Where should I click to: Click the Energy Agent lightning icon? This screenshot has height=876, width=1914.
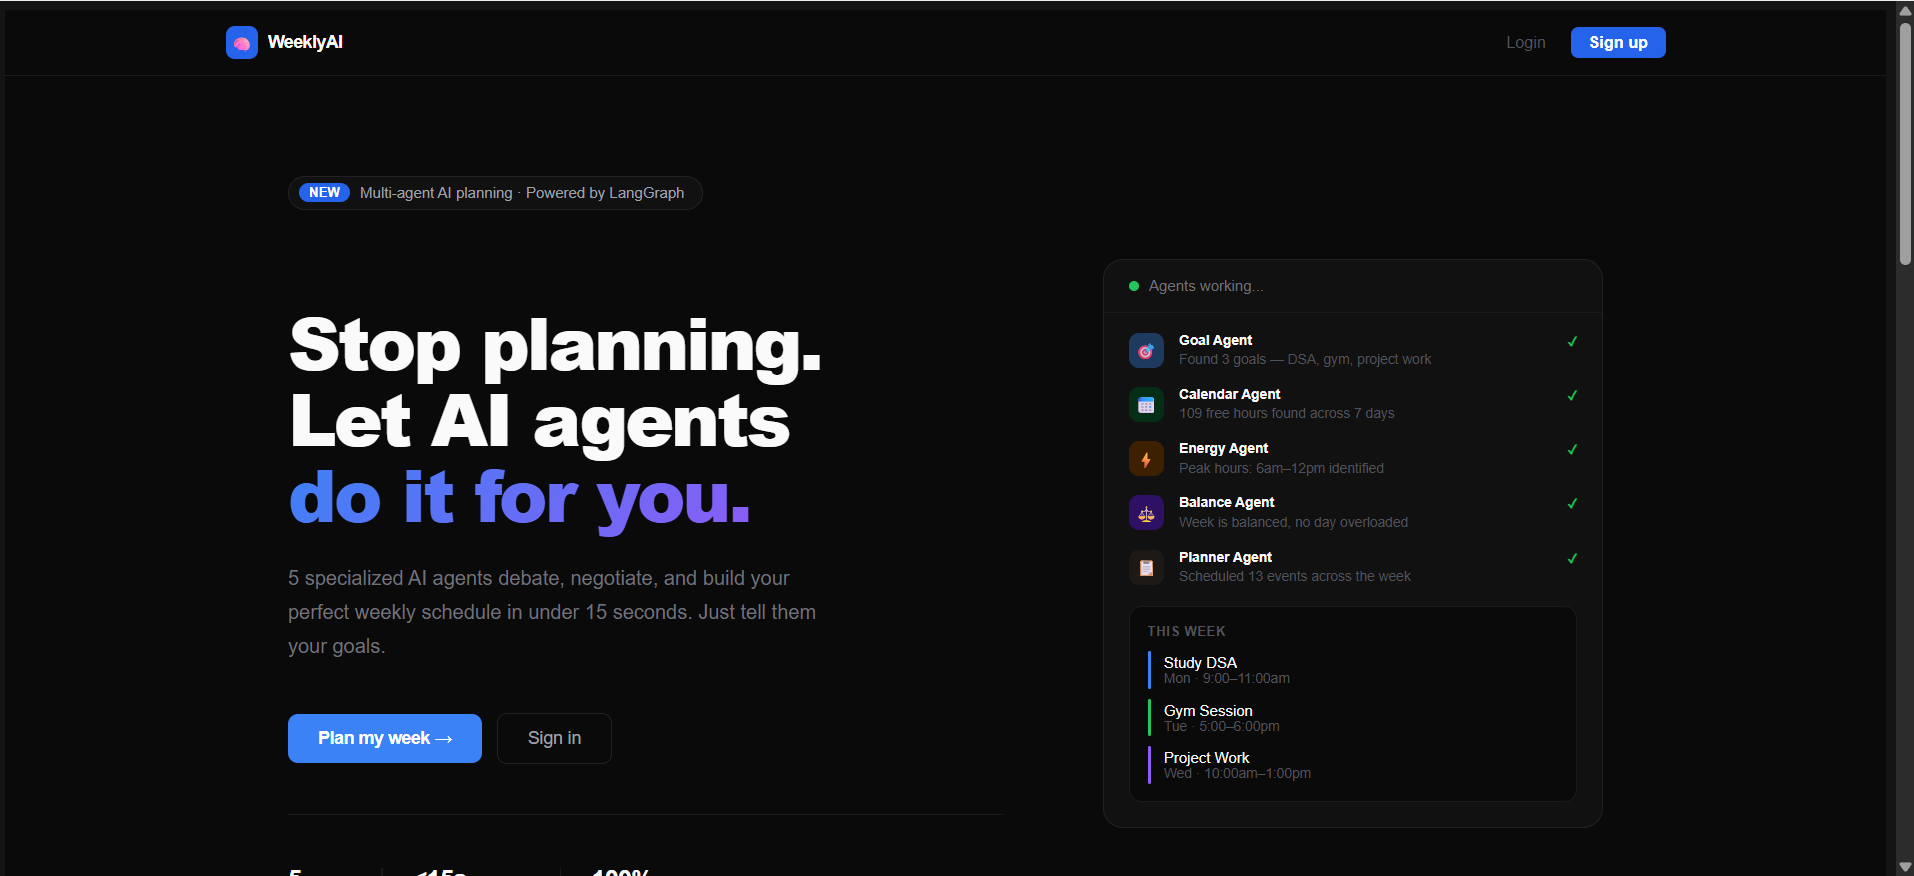[1146, 459]
